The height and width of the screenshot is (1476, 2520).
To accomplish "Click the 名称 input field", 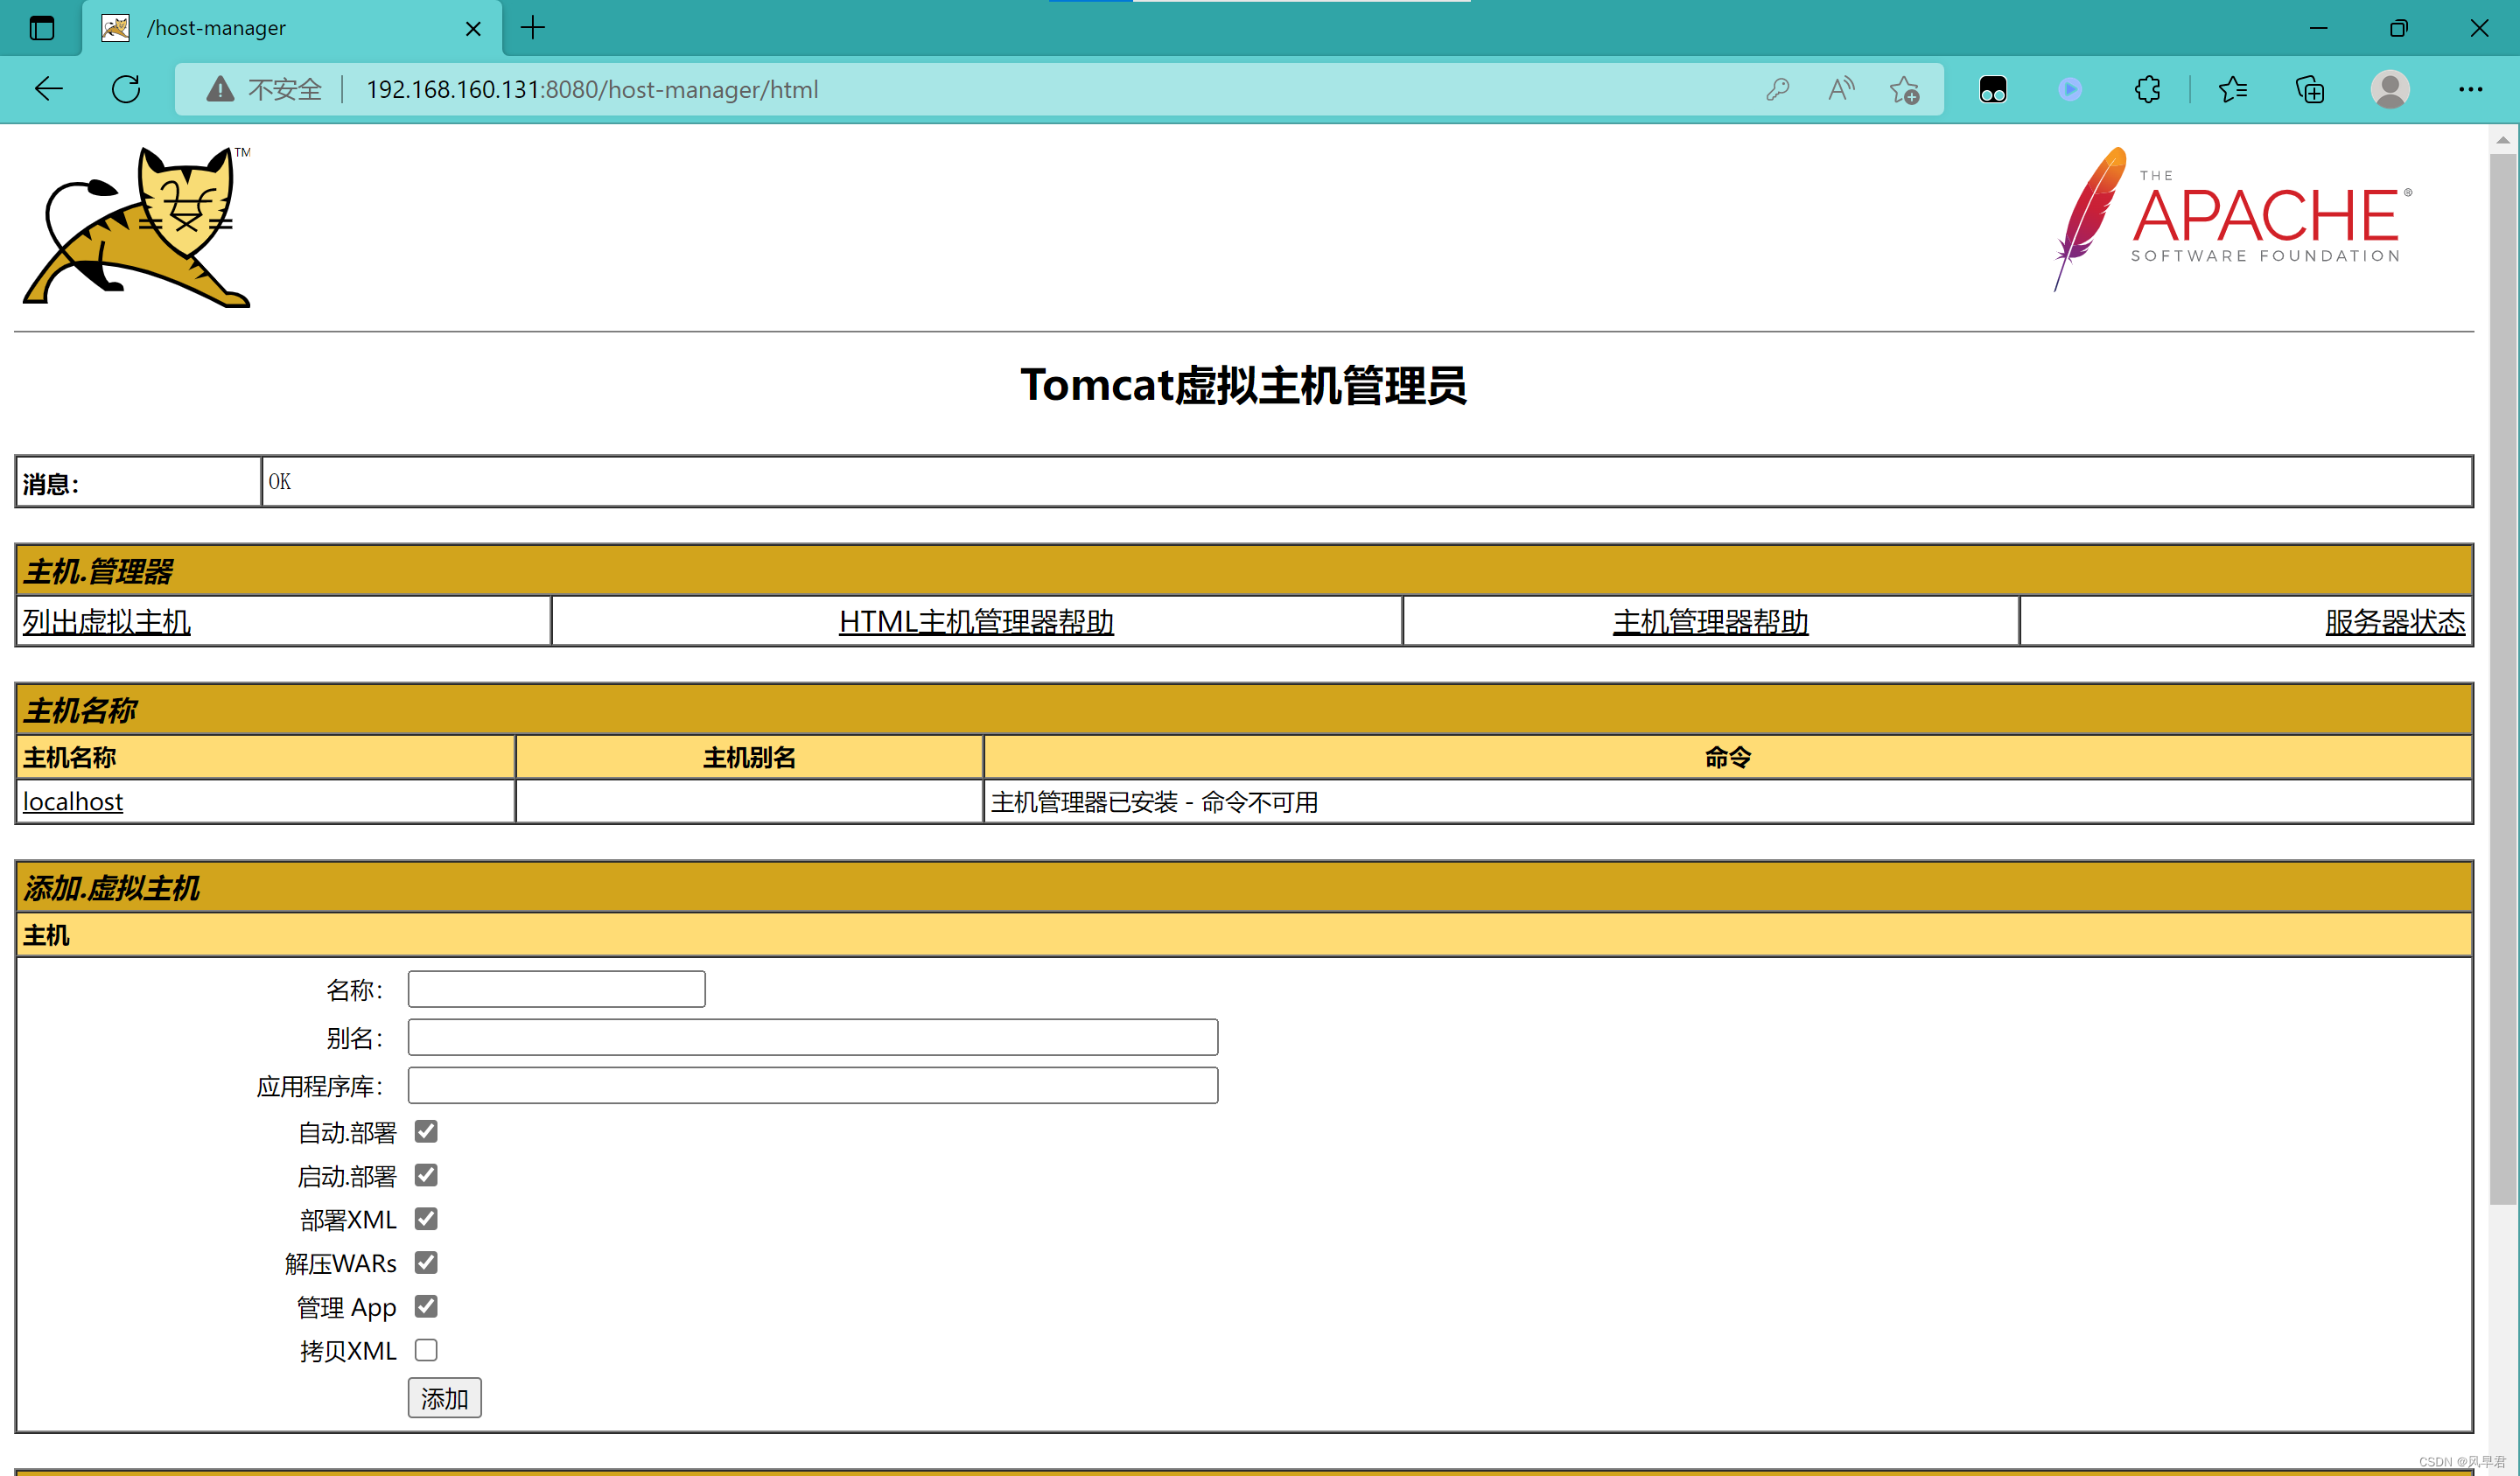I will (x=556, y=989).
